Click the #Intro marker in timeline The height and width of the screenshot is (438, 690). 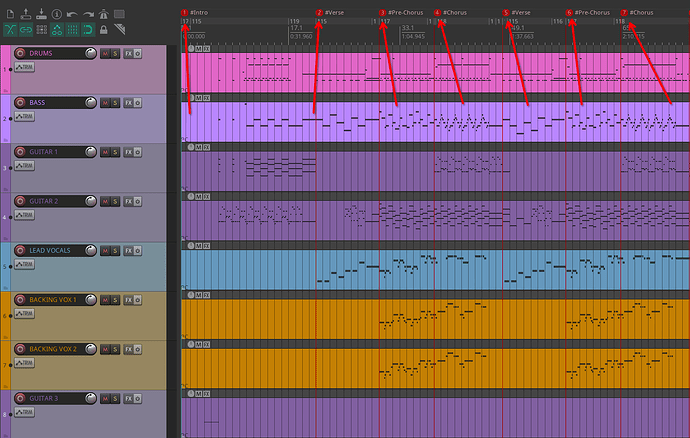tap(198, 12)
